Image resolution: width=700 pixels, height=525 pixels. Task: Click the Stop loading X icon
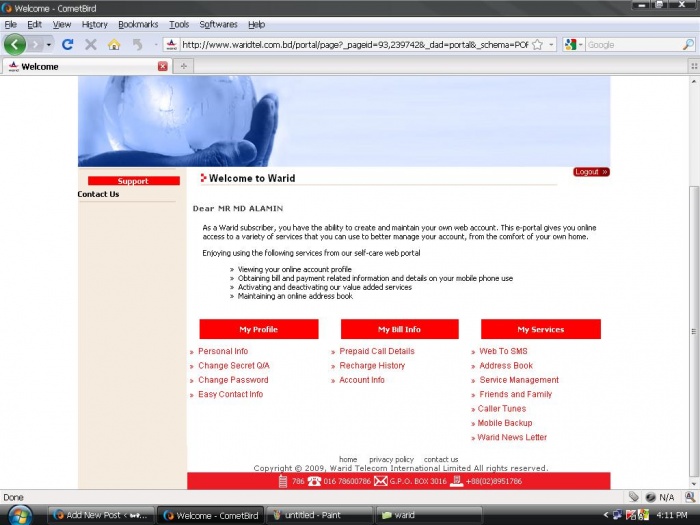coord(91,44)
